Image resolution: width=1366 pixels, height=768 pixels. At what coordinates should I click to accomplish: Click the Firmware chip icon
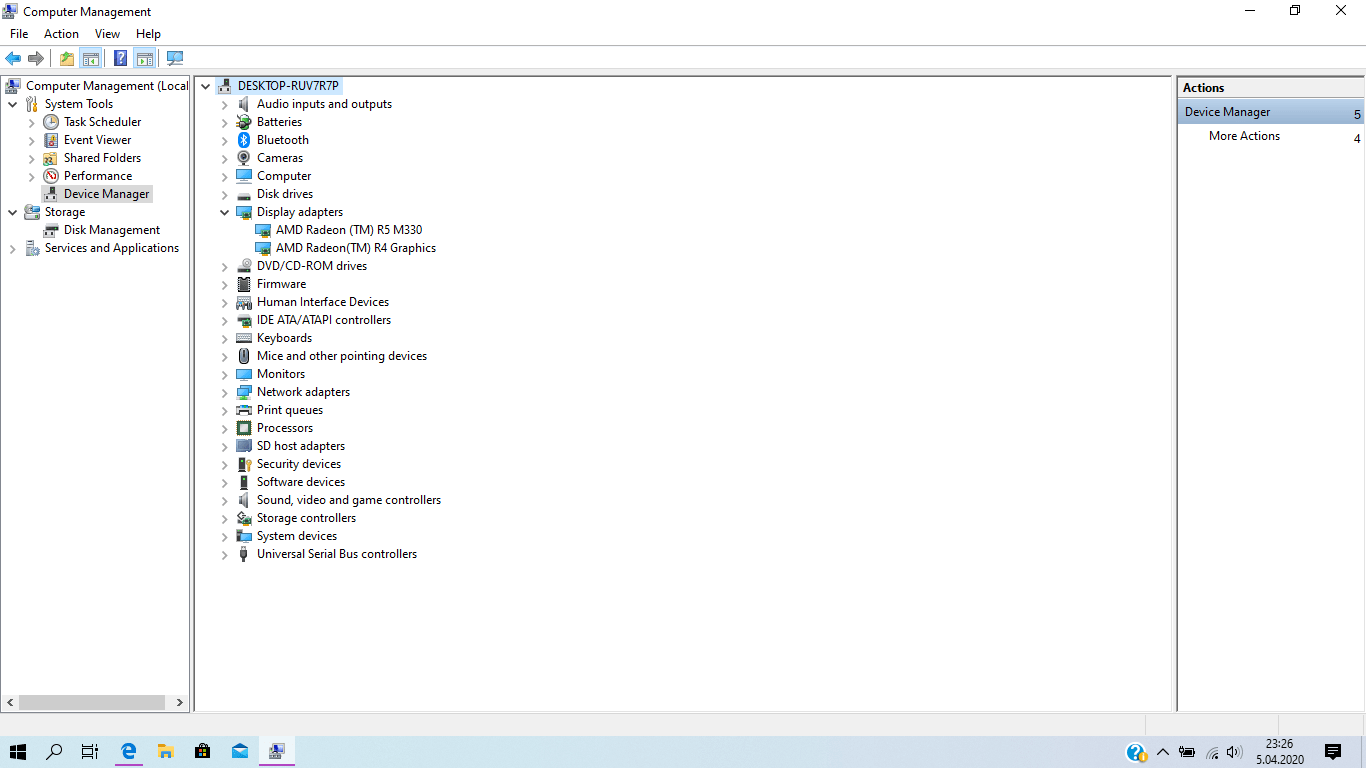[x=244, y=284]
